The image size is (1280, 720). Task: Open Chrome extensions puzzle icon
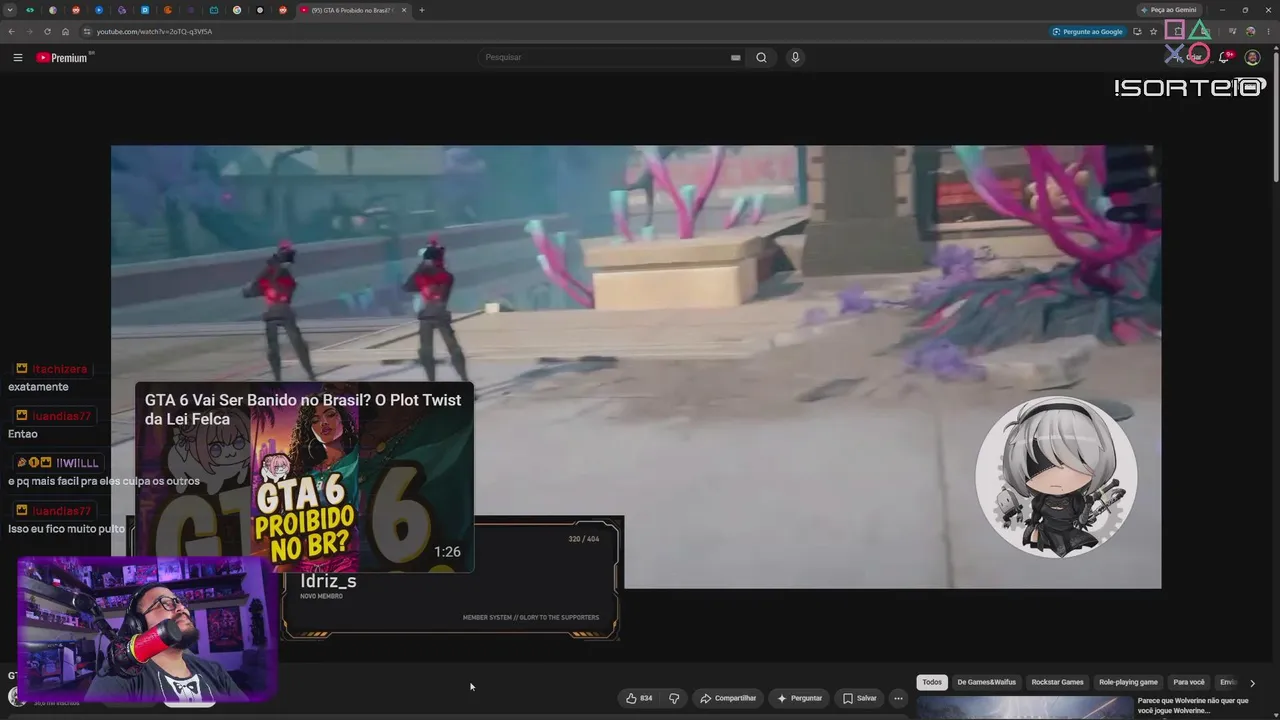(1176, 31)
